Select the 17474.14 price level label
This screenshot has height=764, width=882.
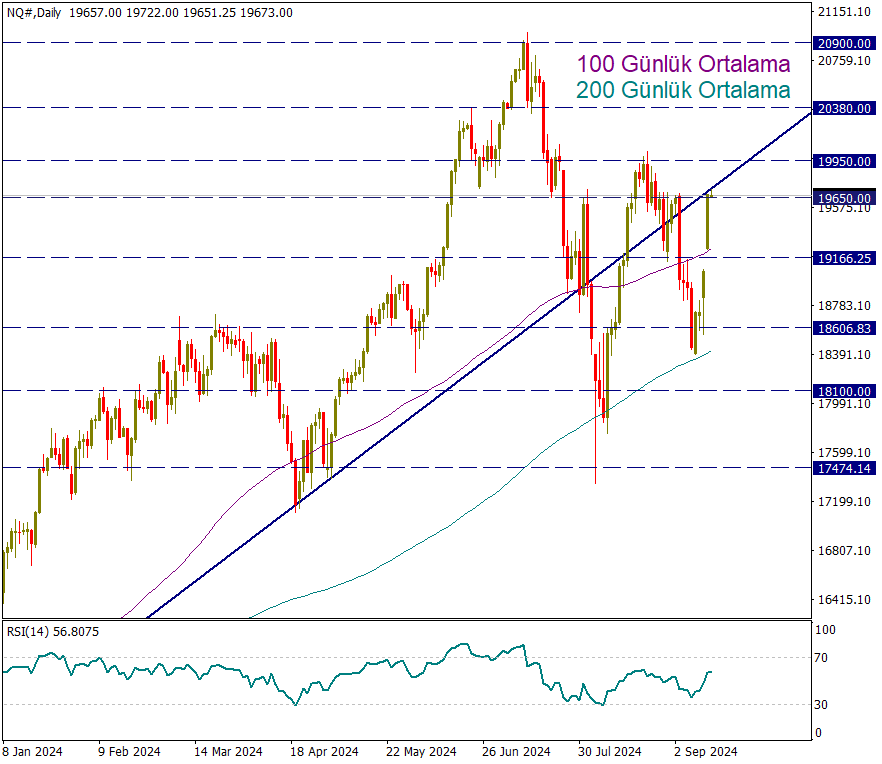pos(844,468)
